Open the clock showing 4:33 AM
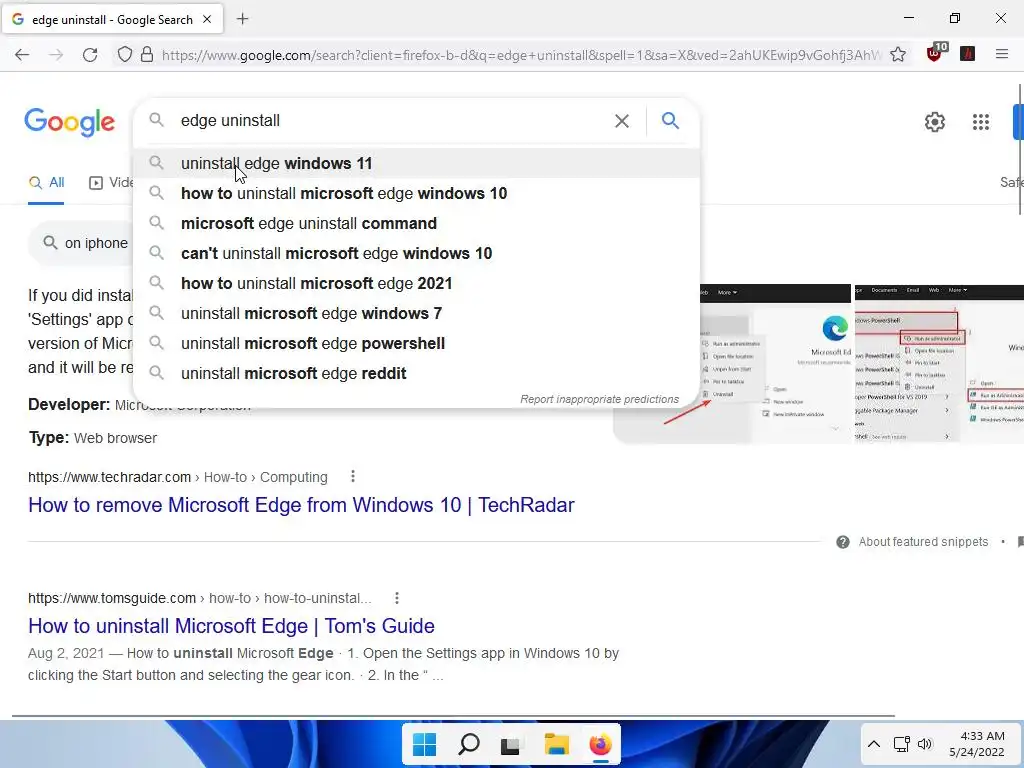 pyautogui.click(x=977, y=744)
